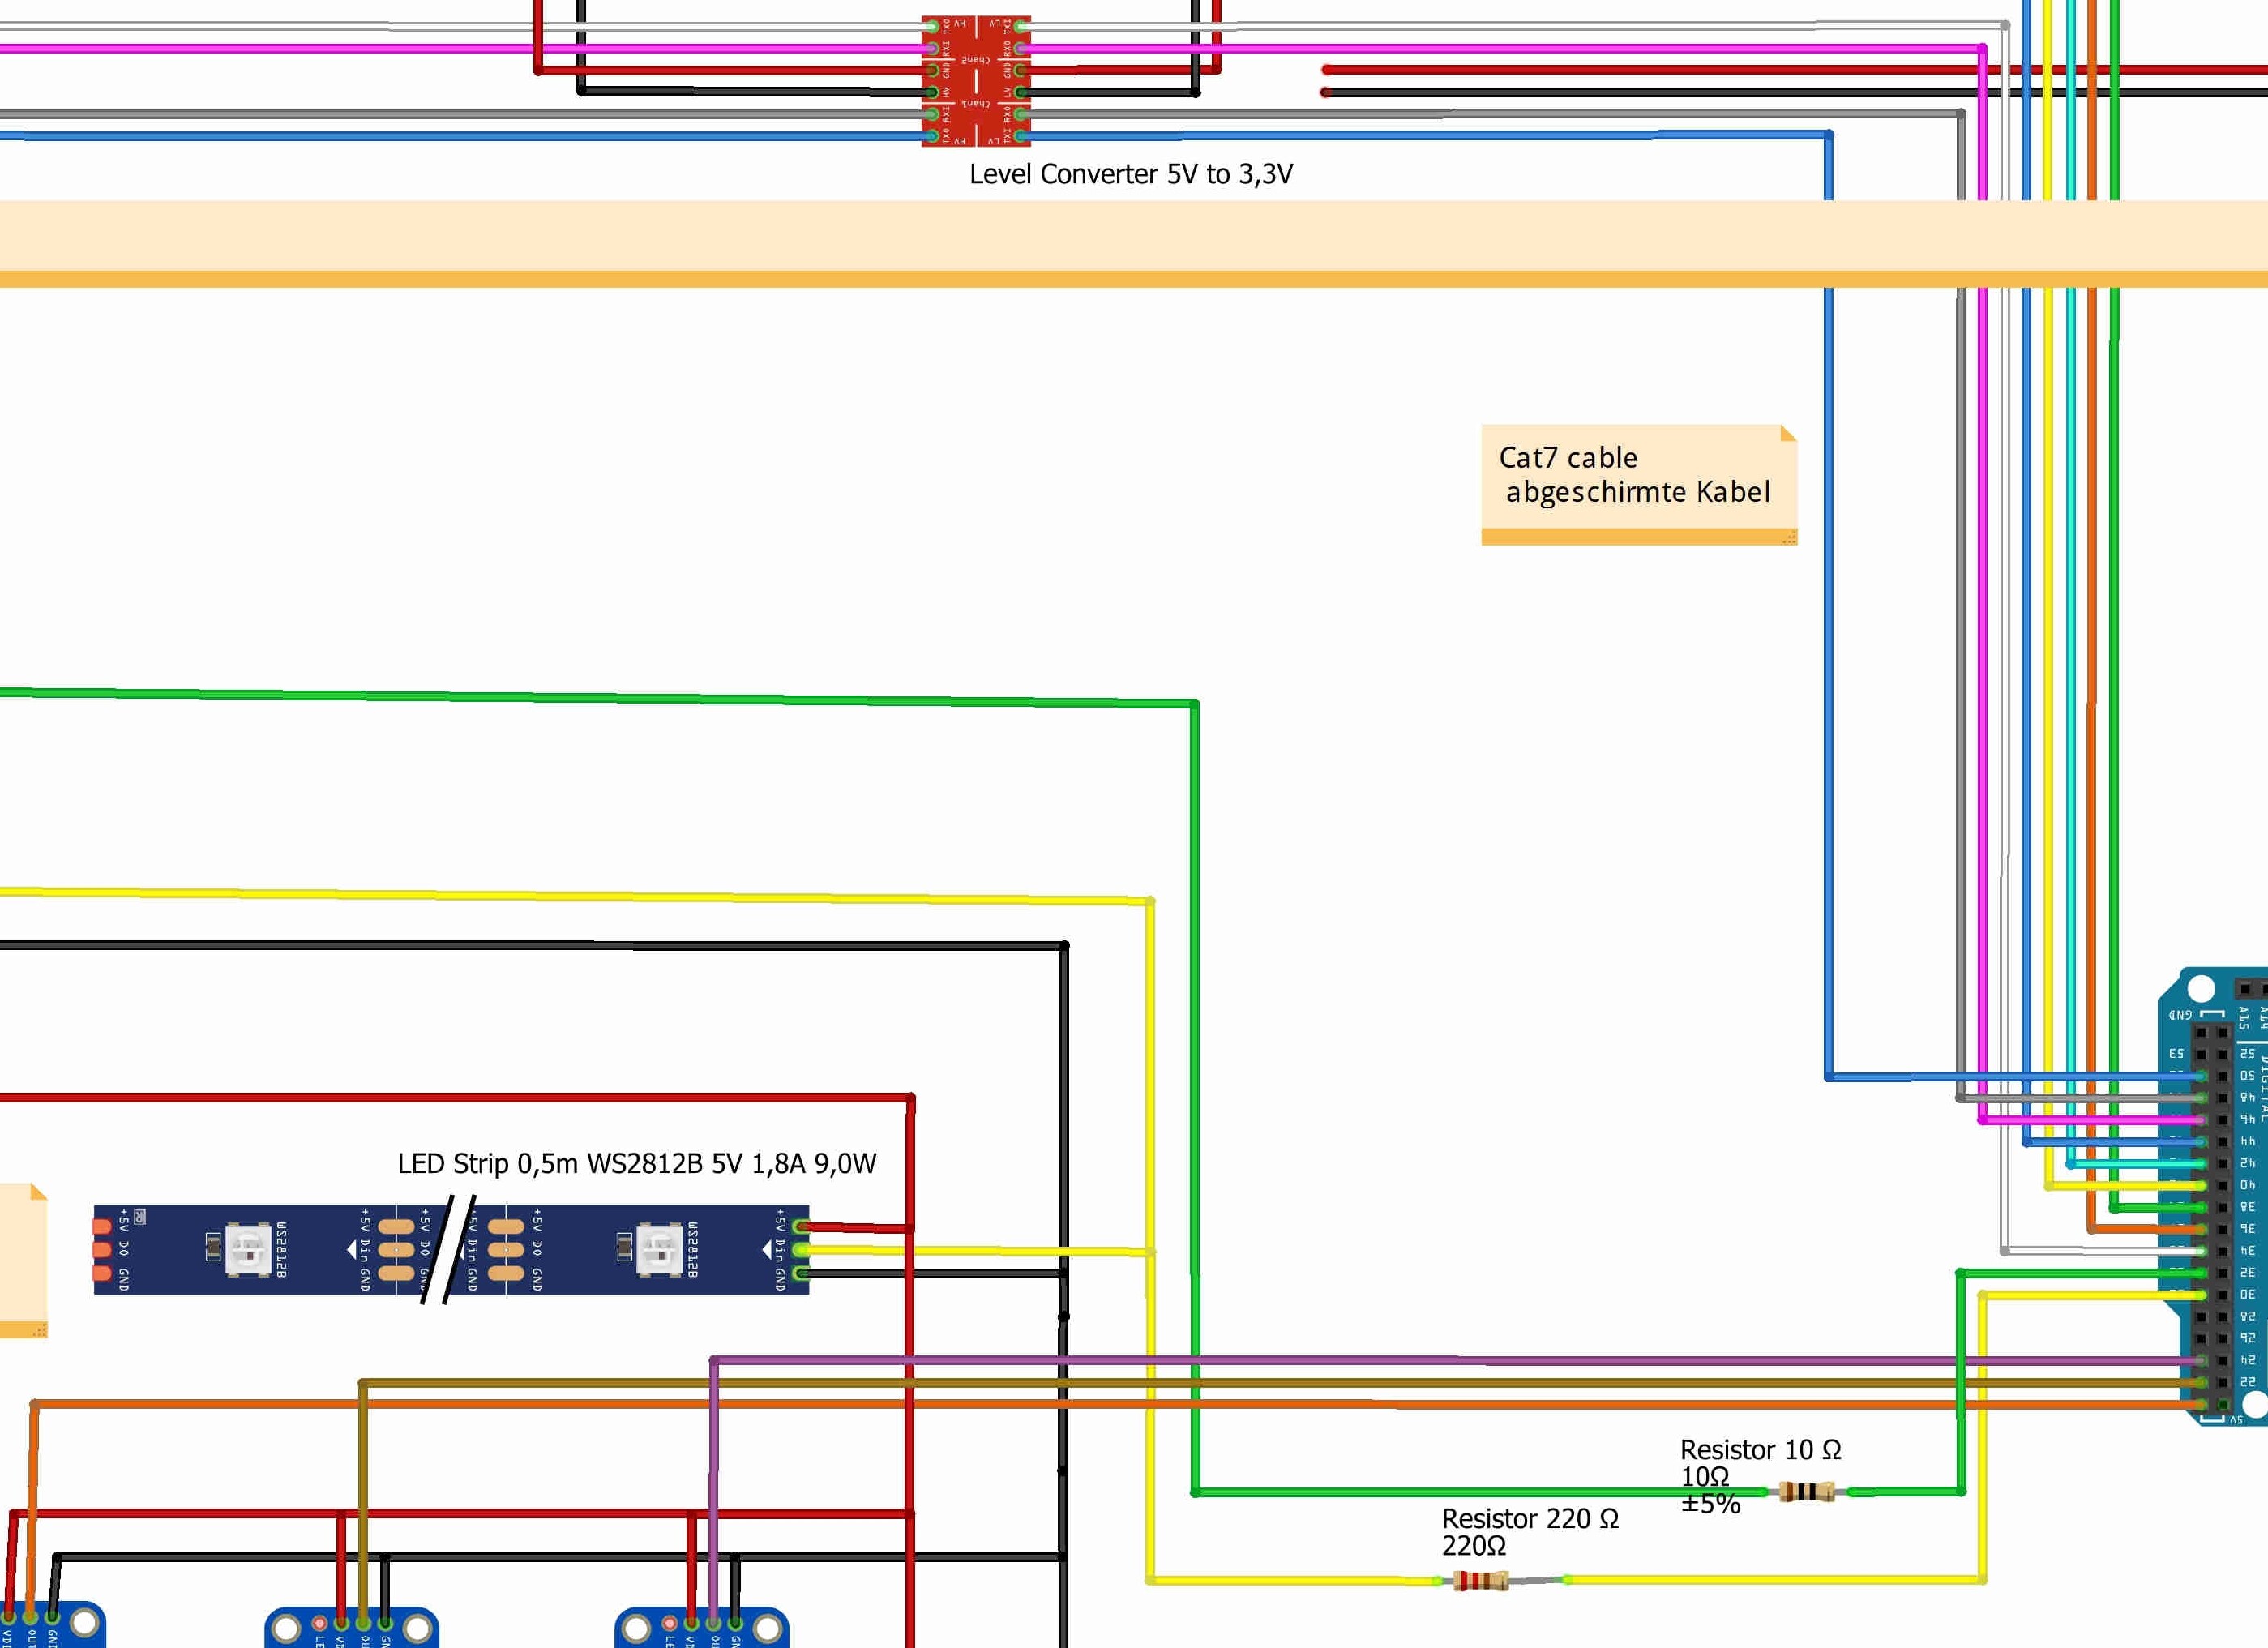Select the Arduino Mega board at right edge
The image size is (2268, 1648).
[x=2213, y=1196]
